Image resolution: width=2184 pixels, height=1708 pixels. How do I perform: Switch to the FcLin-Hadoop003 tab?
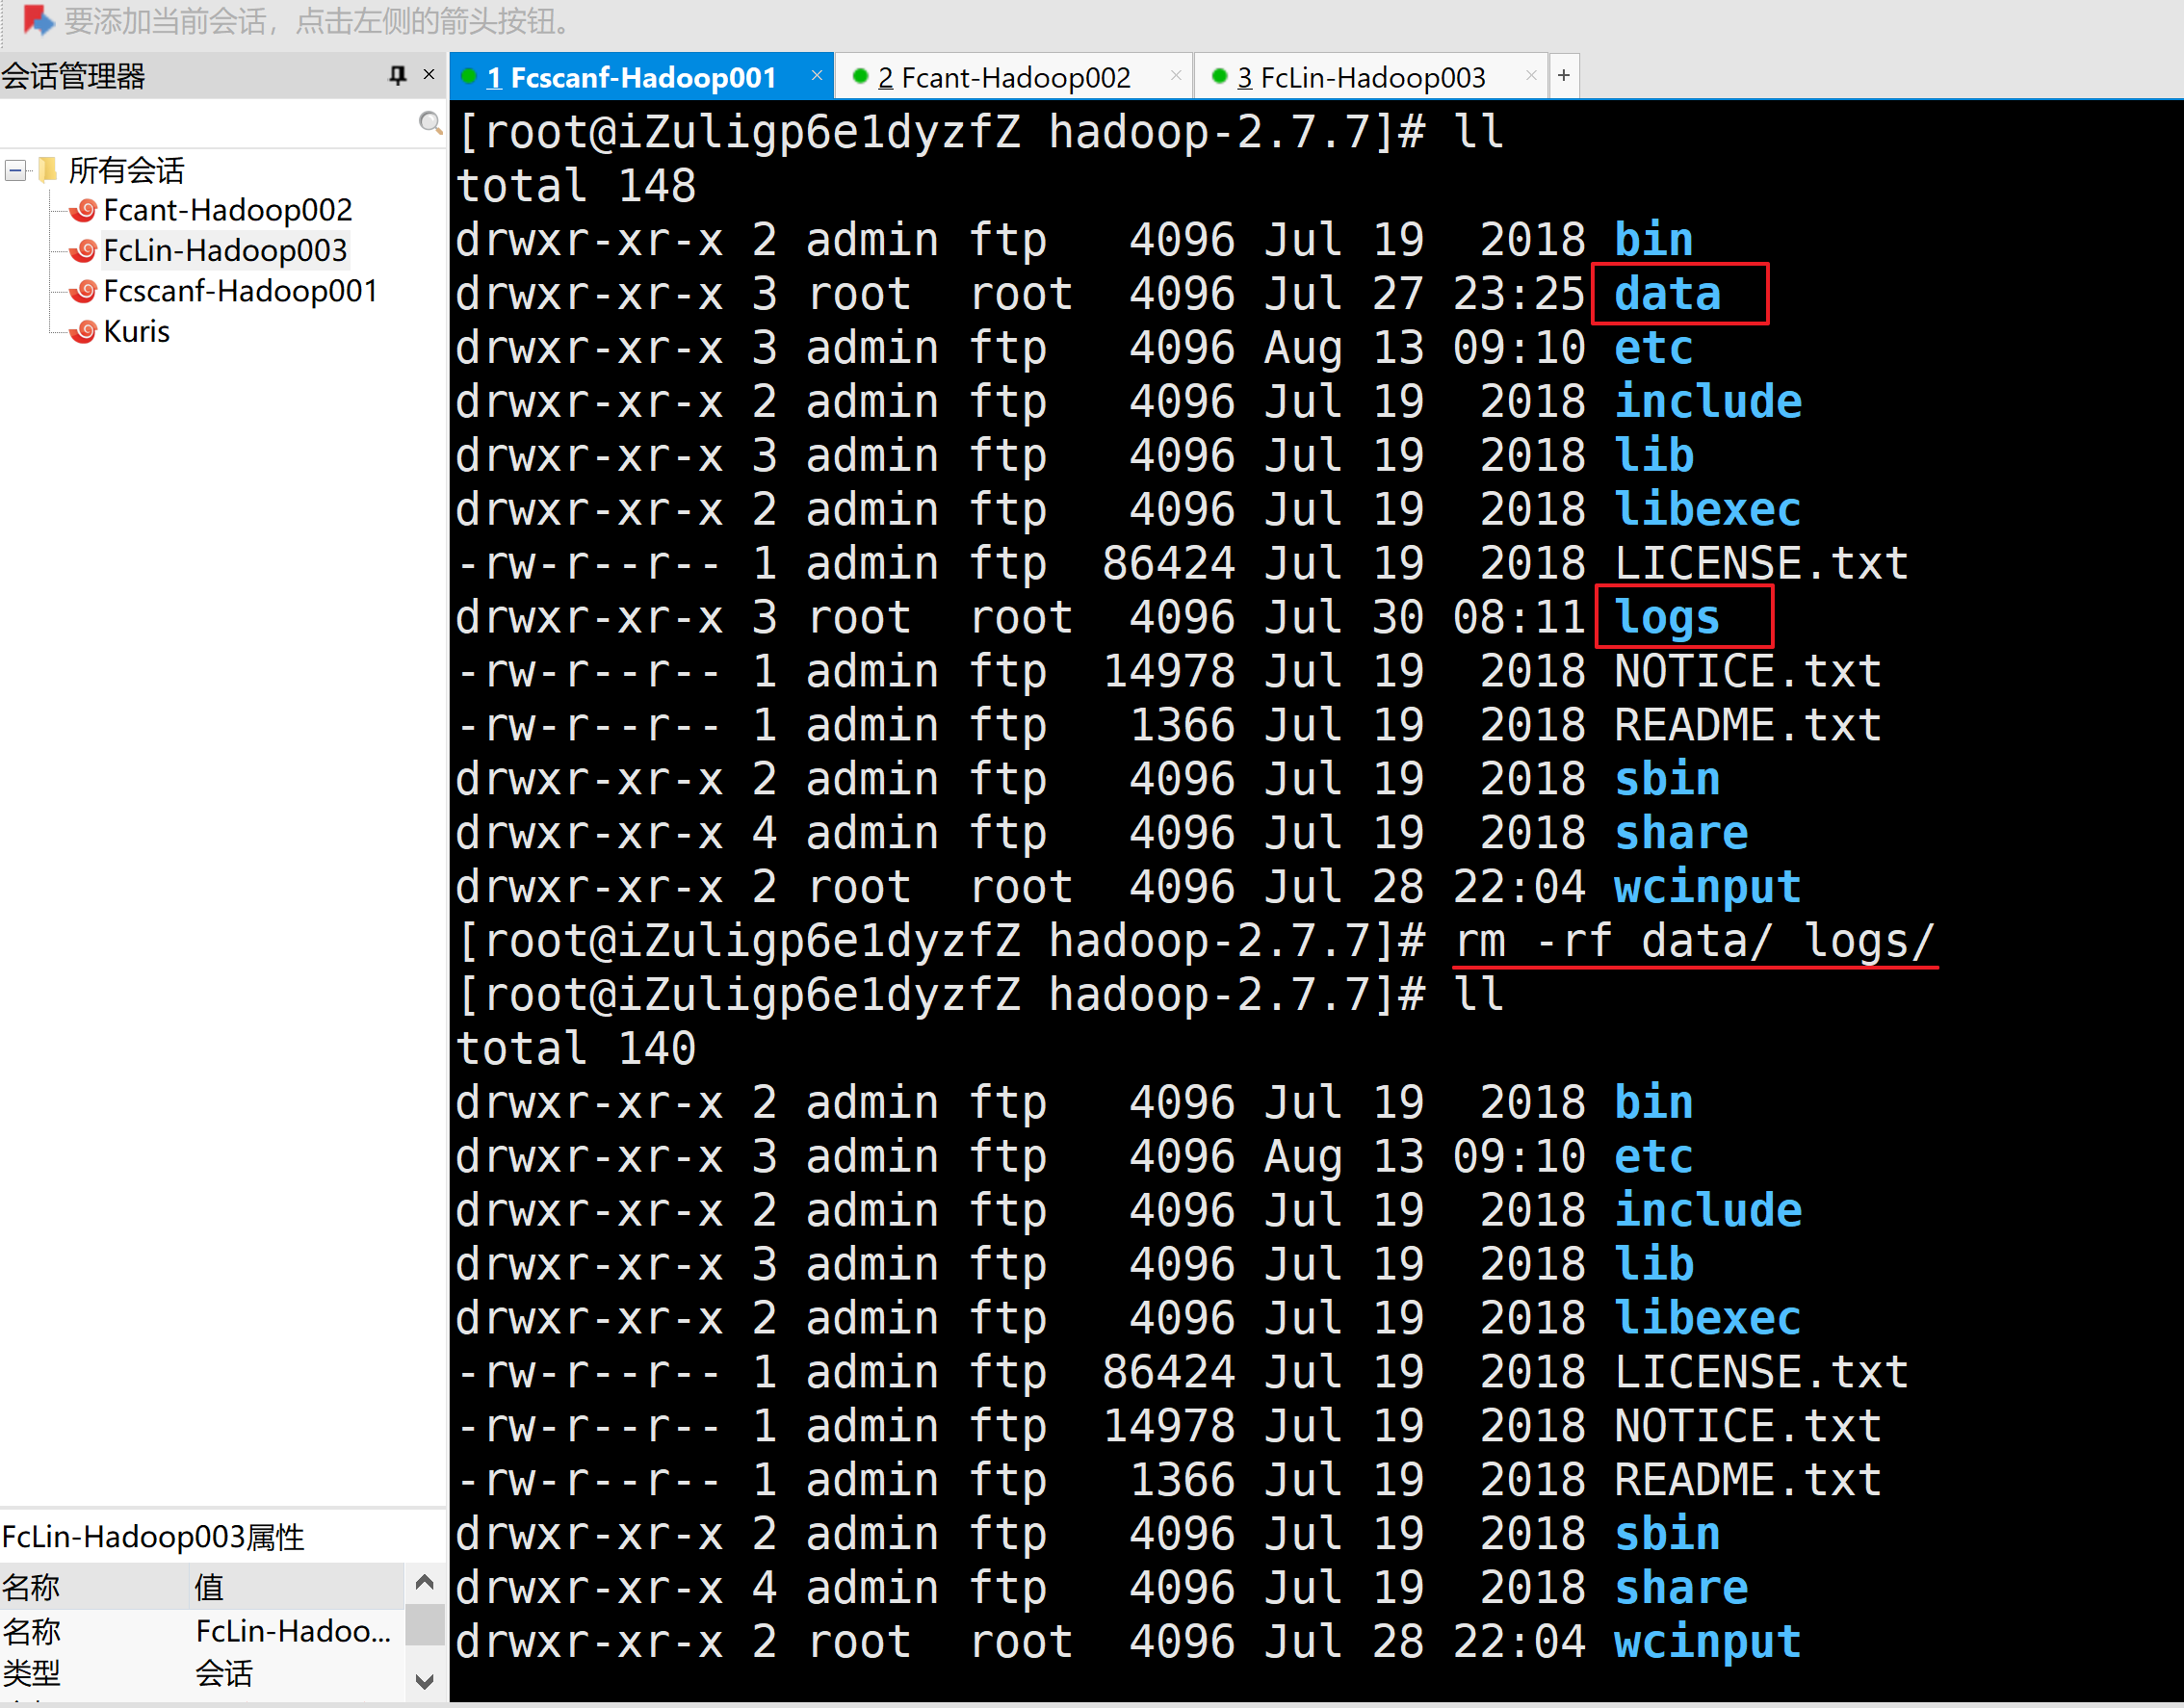tap(1360, 77)
